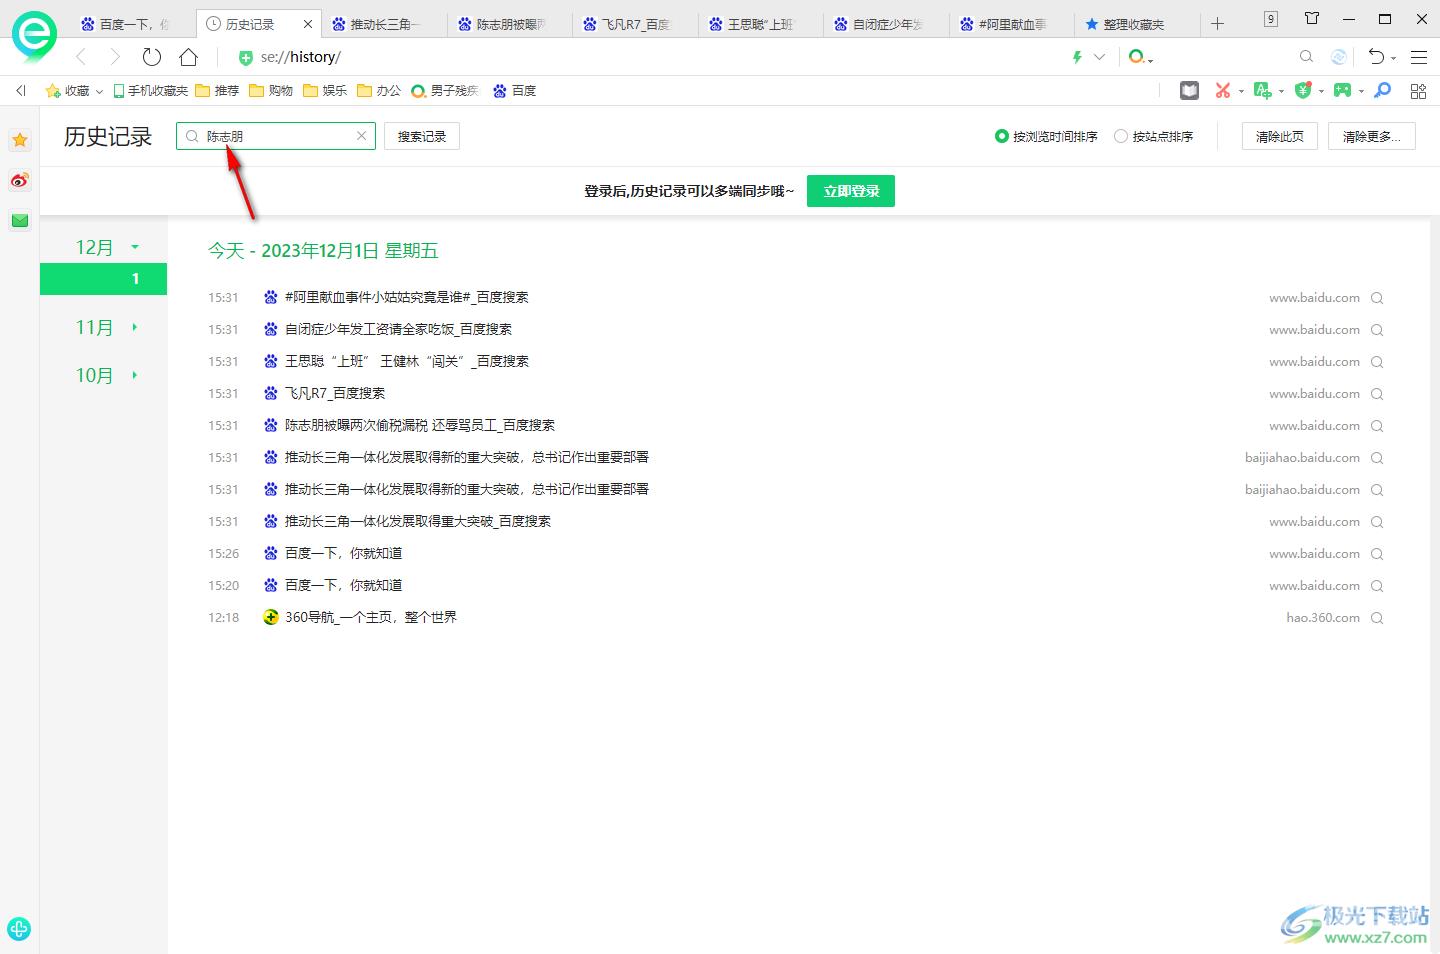
Task: Clear the history search box with X
Action: pyautogui.click(x=362, y=136)
